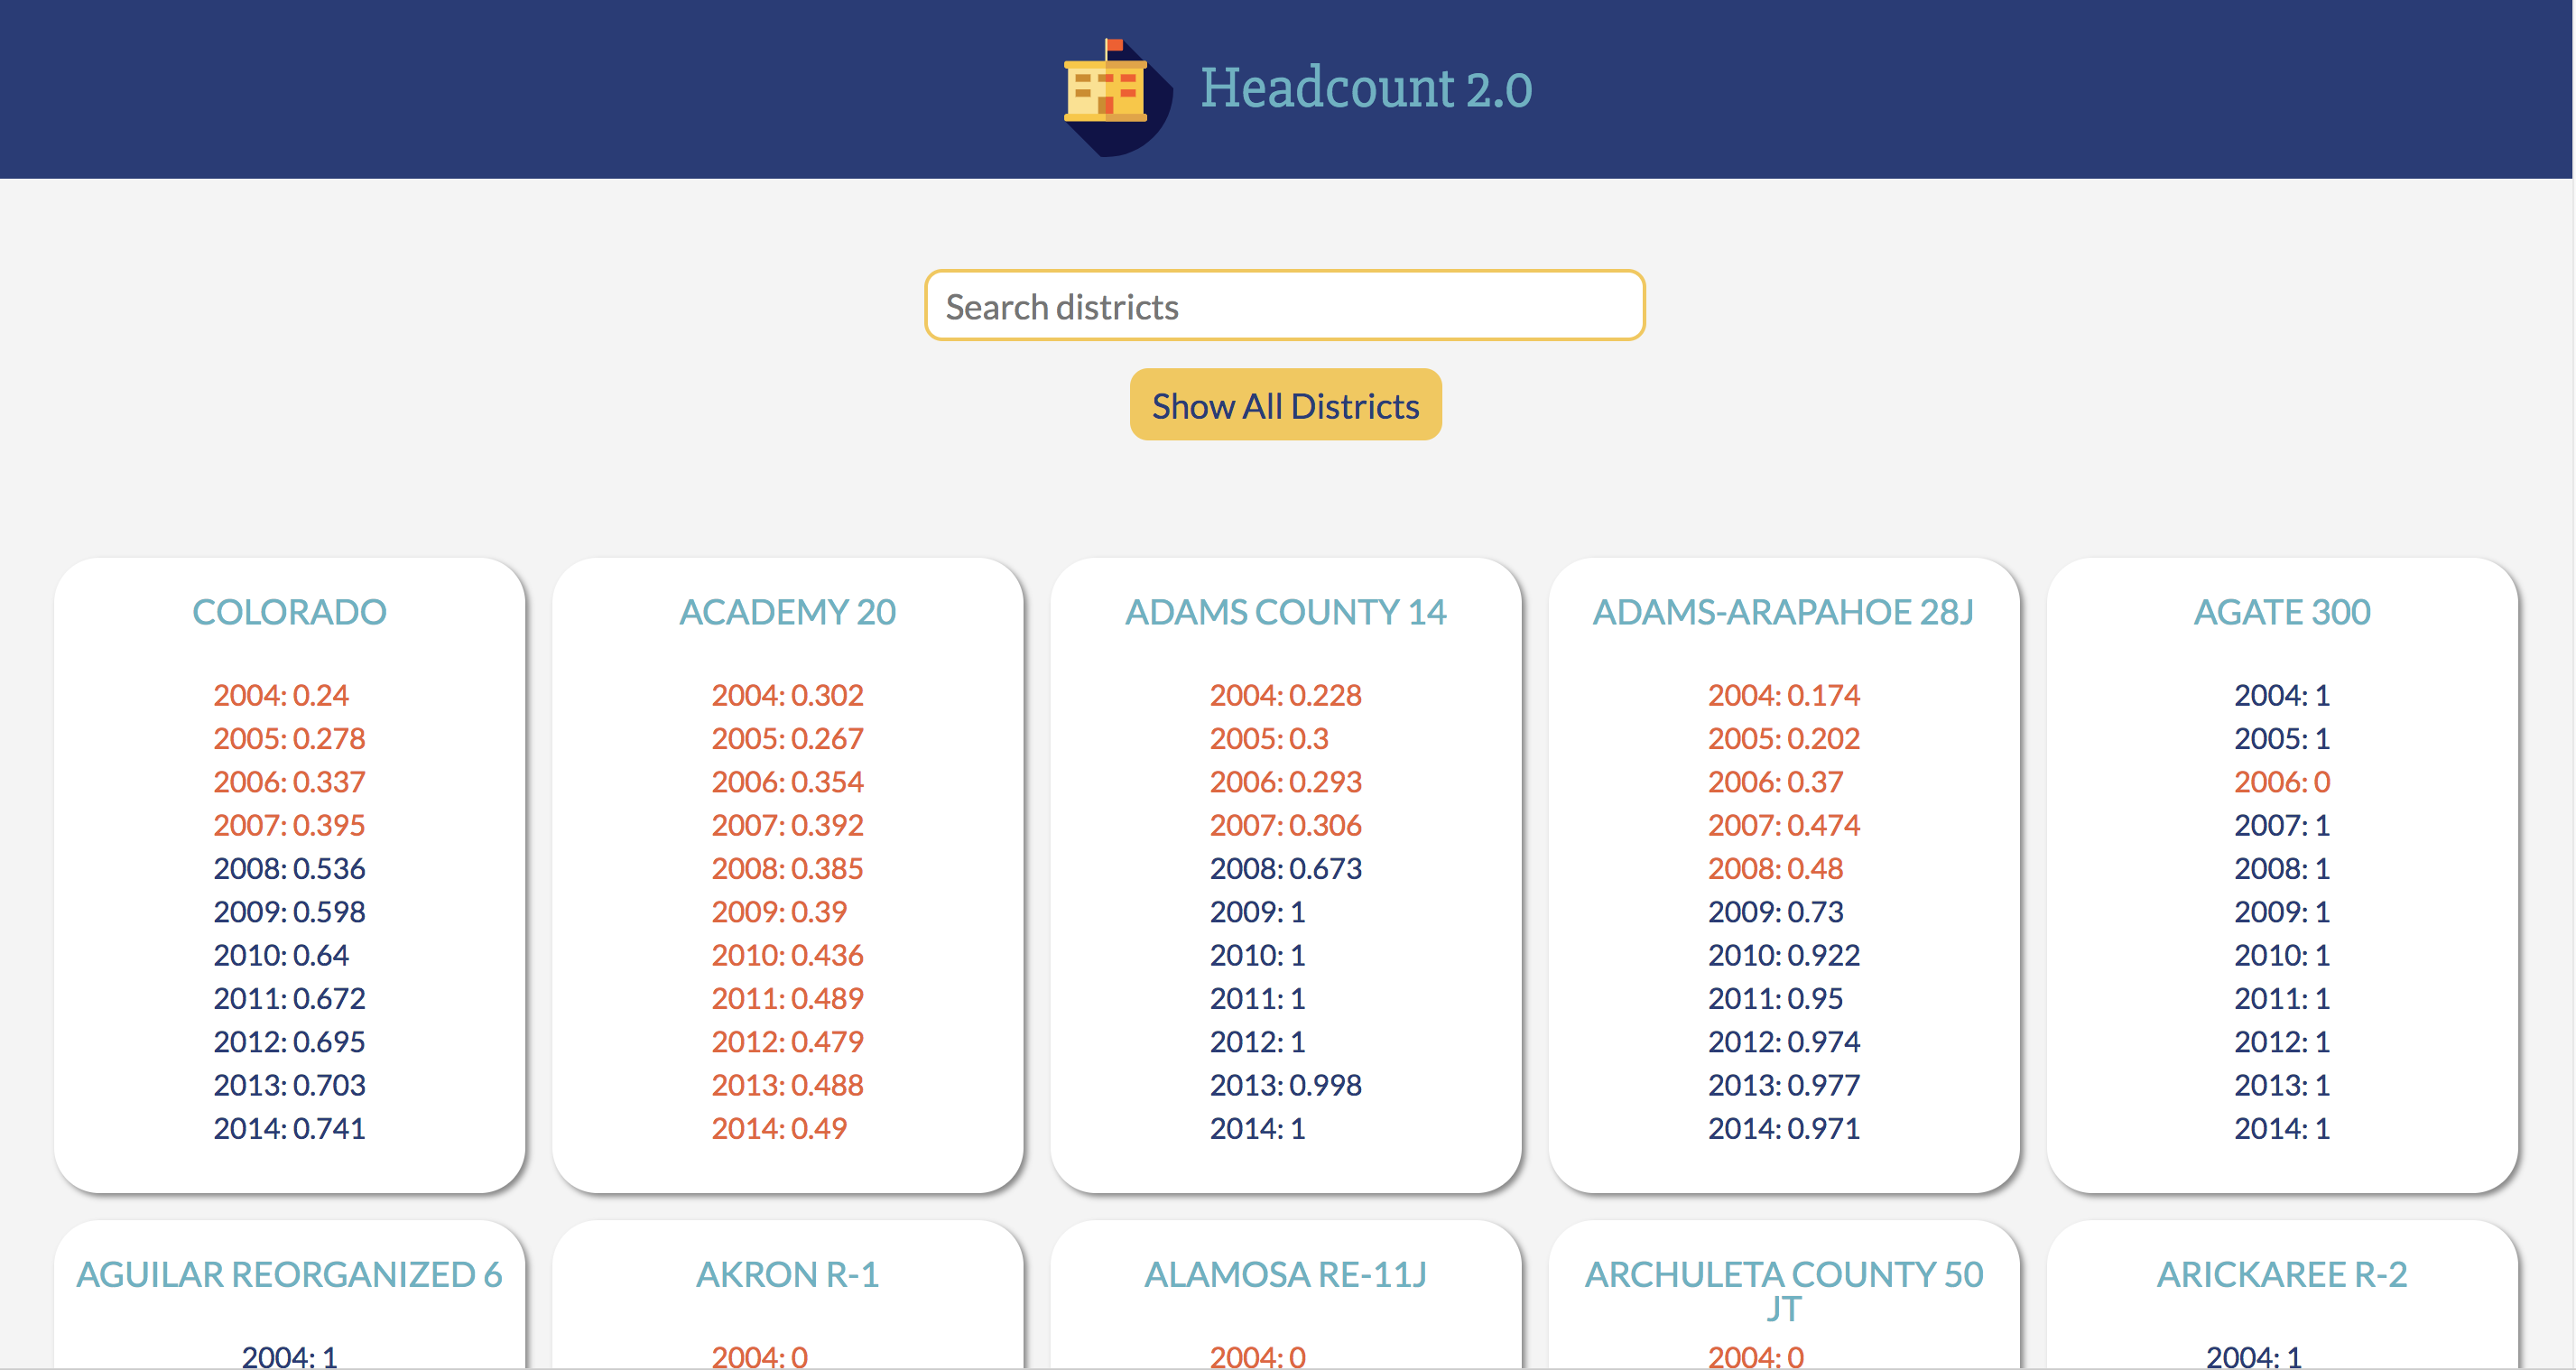Click '2005: 0.267' in ACADEMY 20

[788, 739]
